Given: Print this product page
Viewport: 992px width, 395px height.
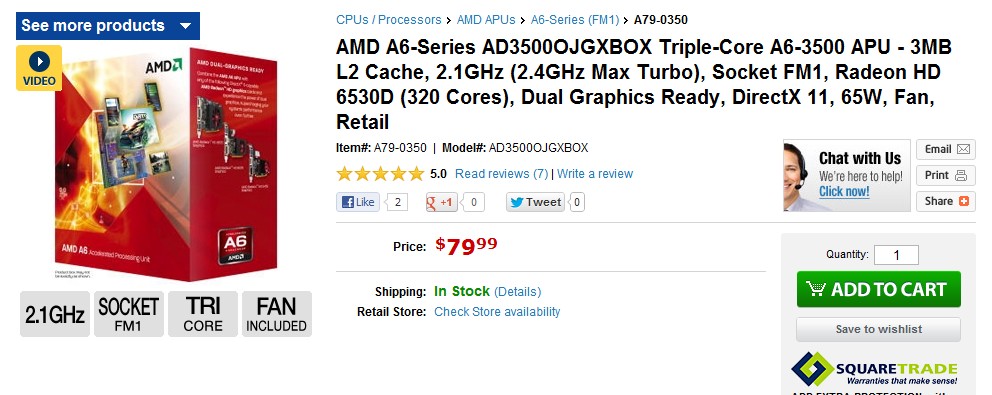Looking at the screenshot, I should (946, 175).
